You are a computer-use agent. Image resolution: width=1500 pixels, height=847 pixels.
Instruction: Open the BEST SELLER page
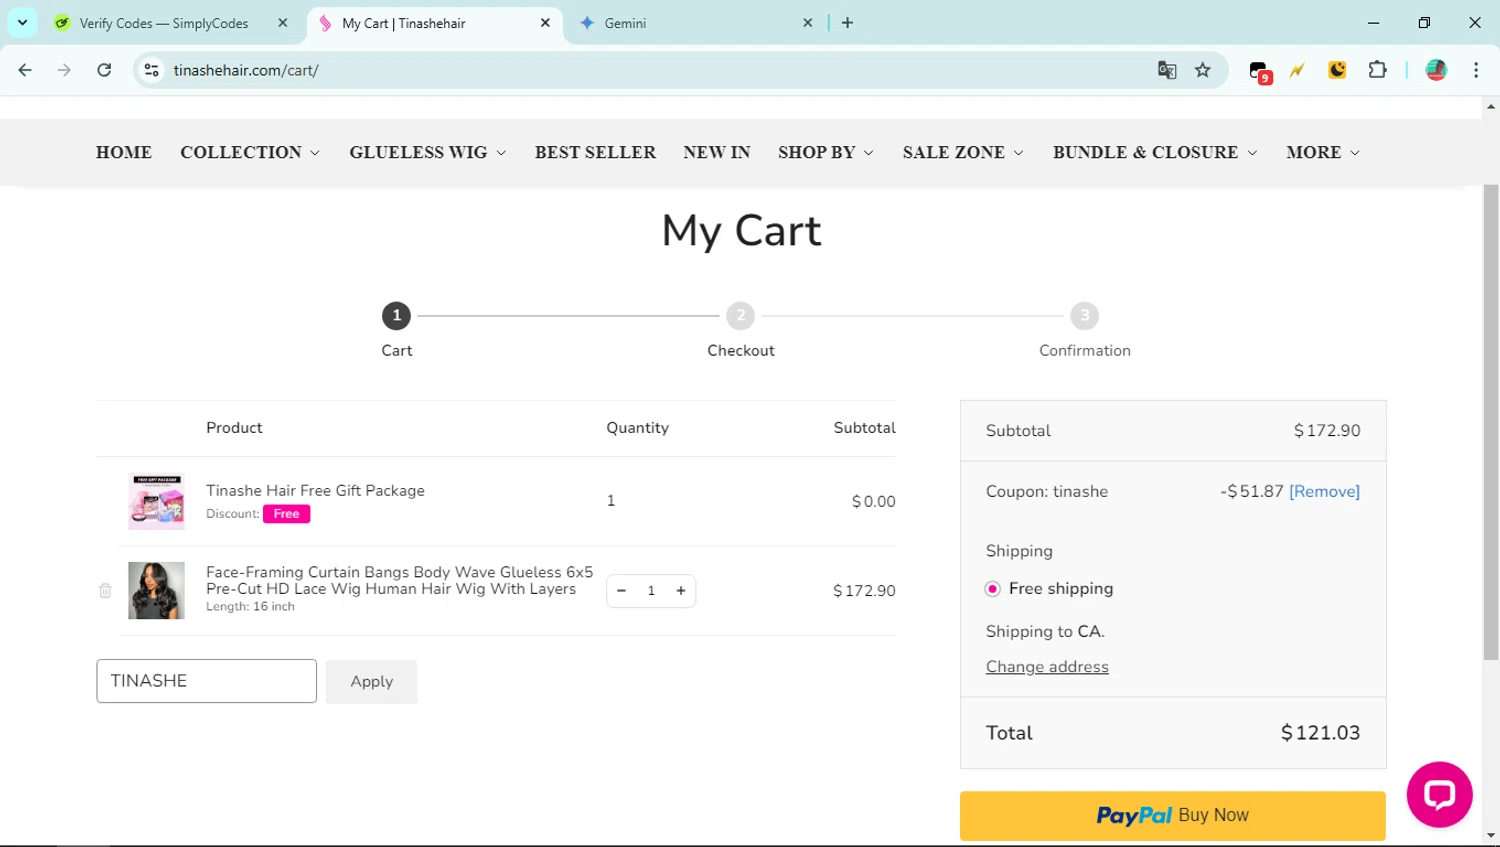click(x=595, y=152)
